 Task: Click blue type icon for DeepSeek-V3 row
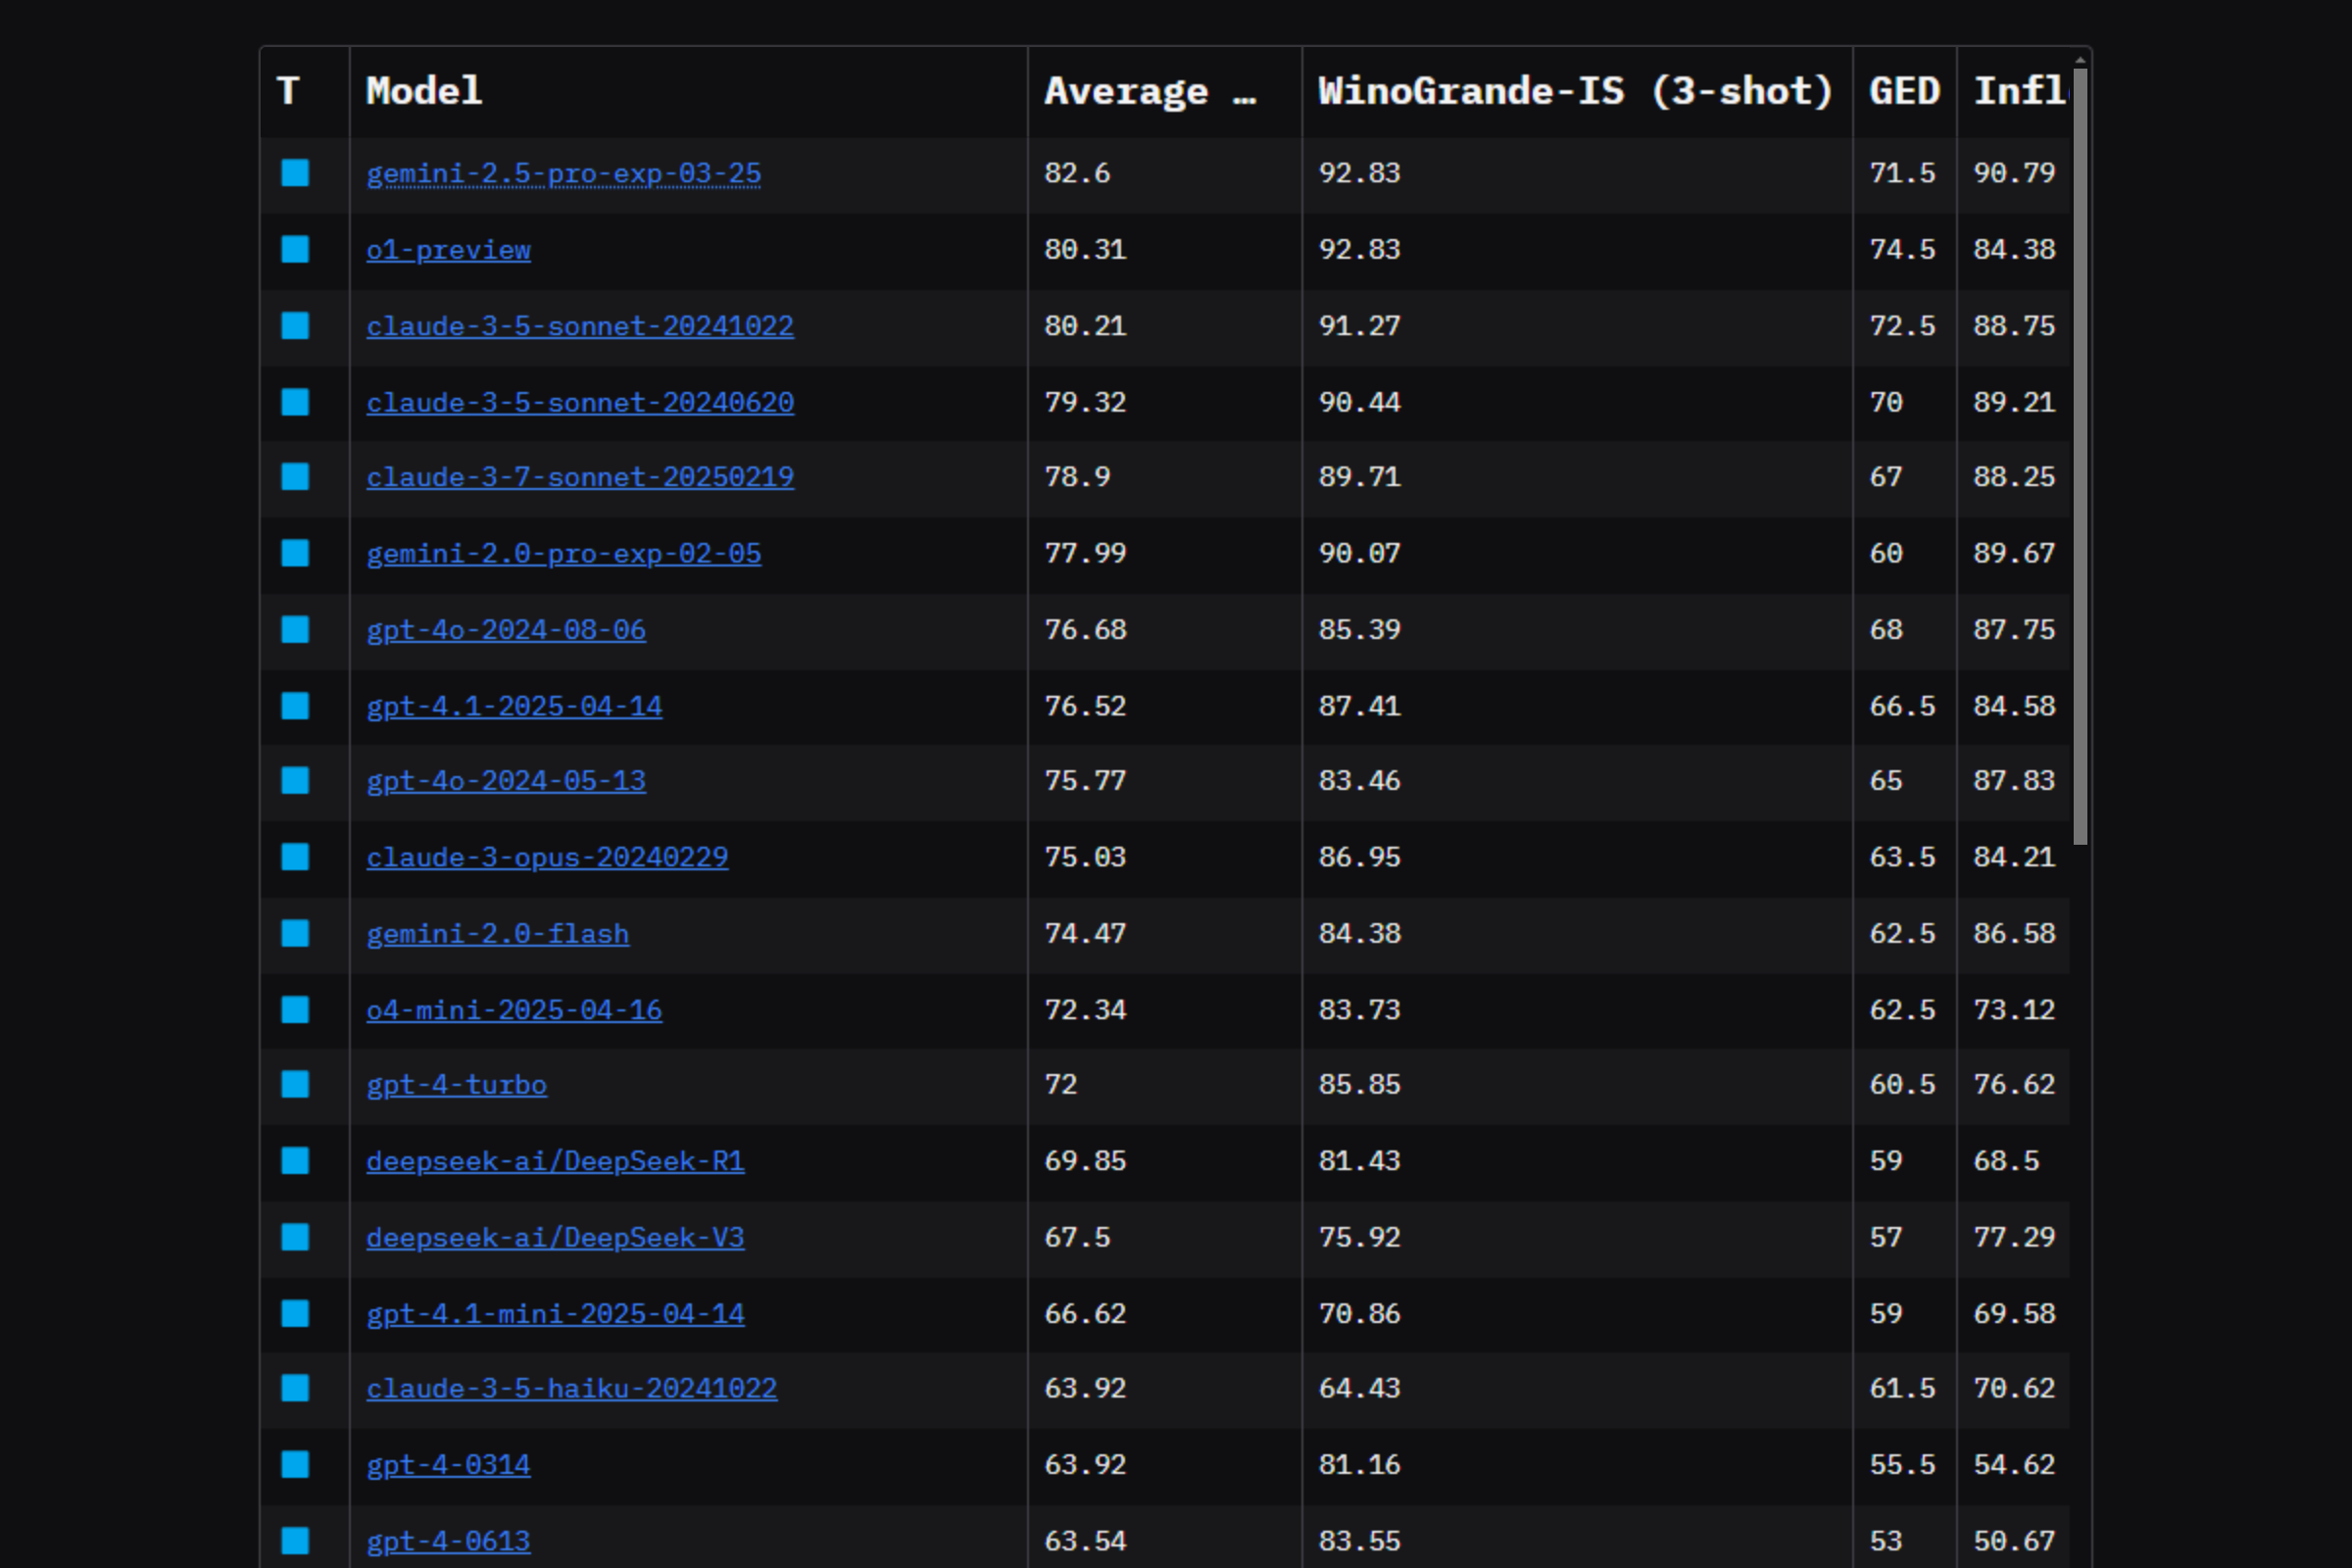(x=295, y=1238)
